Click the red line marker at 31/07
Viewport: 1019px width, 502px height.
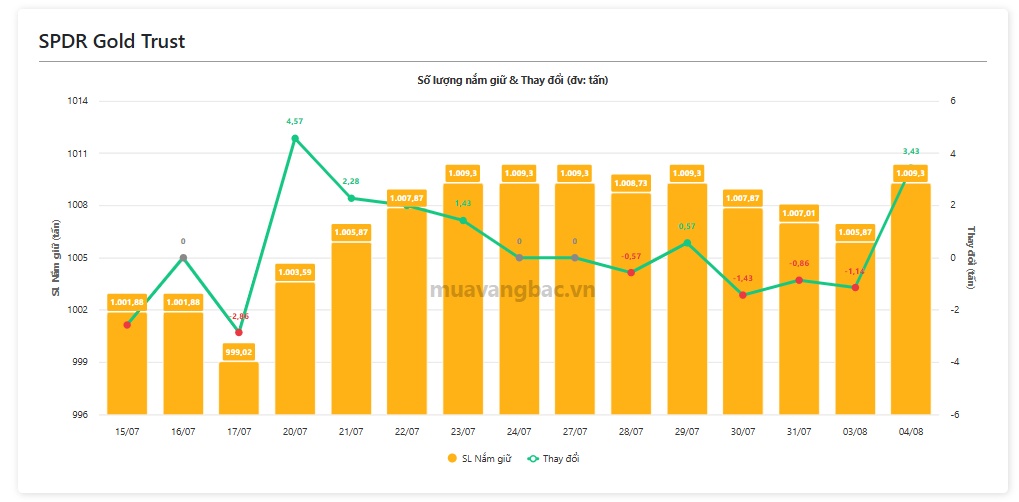point(799,280)
